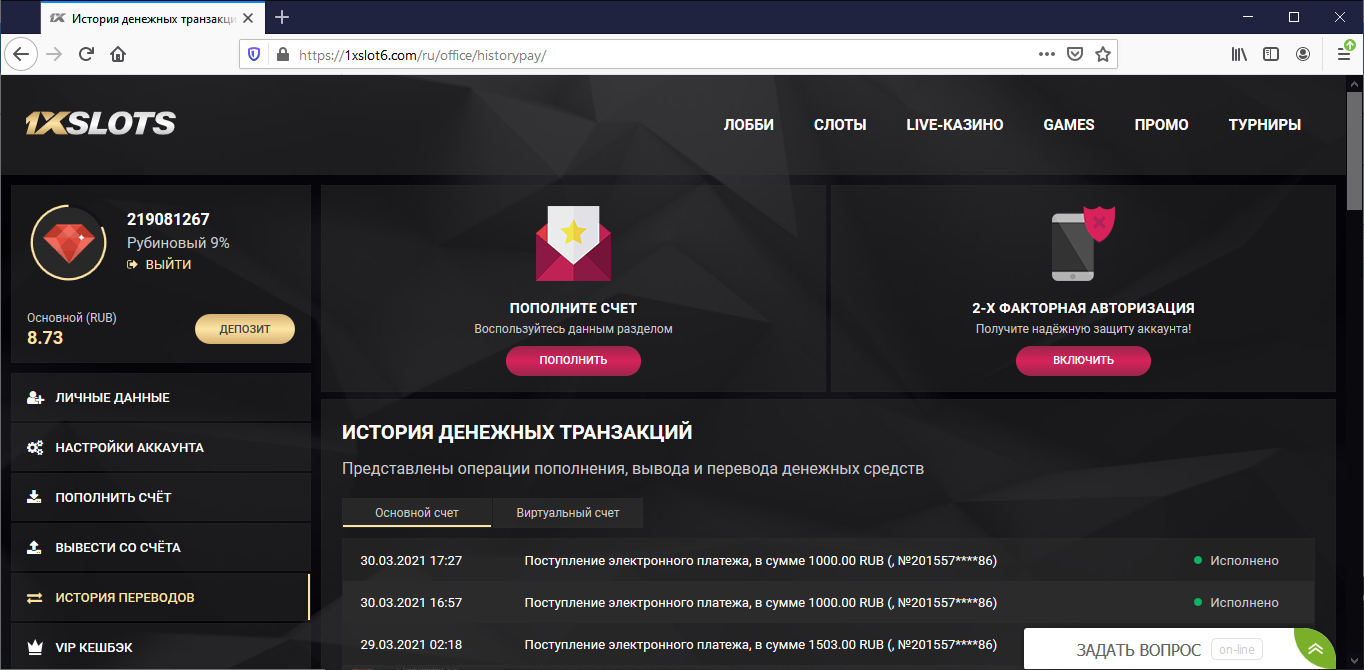
Task: Click the ruby level avatar icon
Action: point(69,243)
